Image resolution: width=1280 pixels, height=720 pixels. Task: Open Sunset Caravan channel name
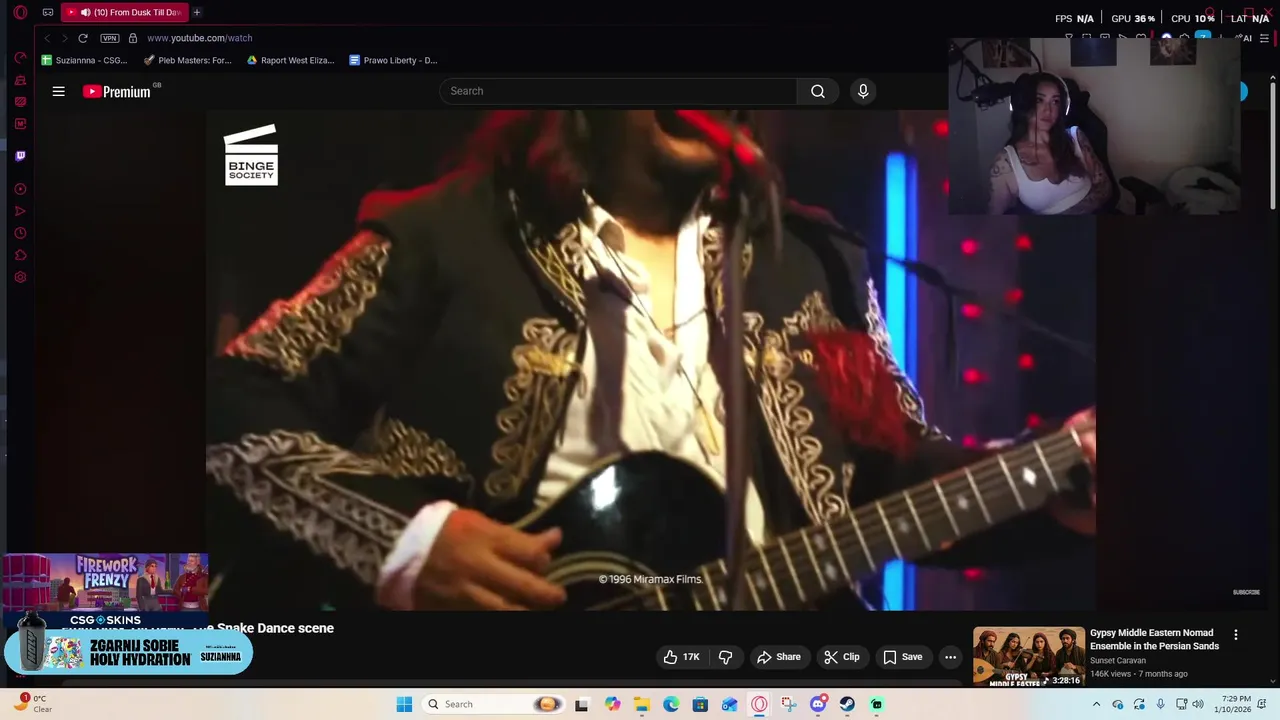(x=1118, y=661)
